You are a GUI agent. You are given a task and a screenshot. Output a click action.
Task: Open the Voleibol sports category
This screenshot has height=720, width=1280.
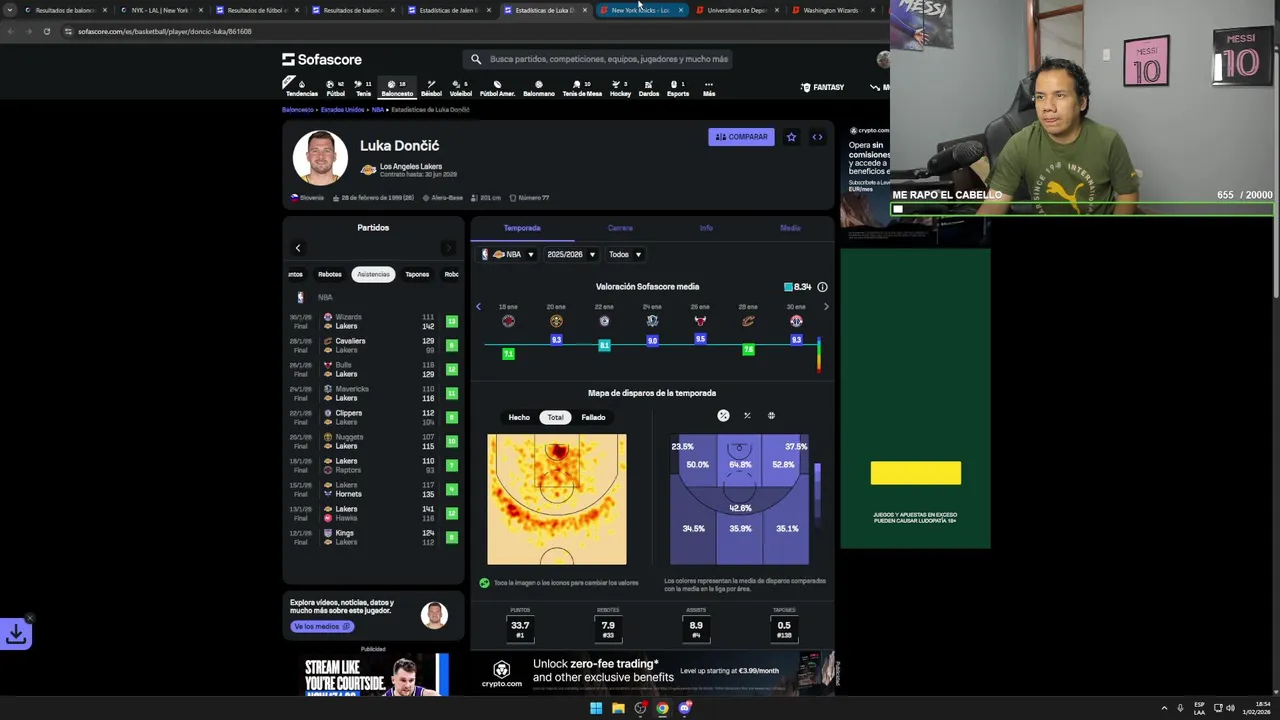pyautogui.click(x=461, y=88)
